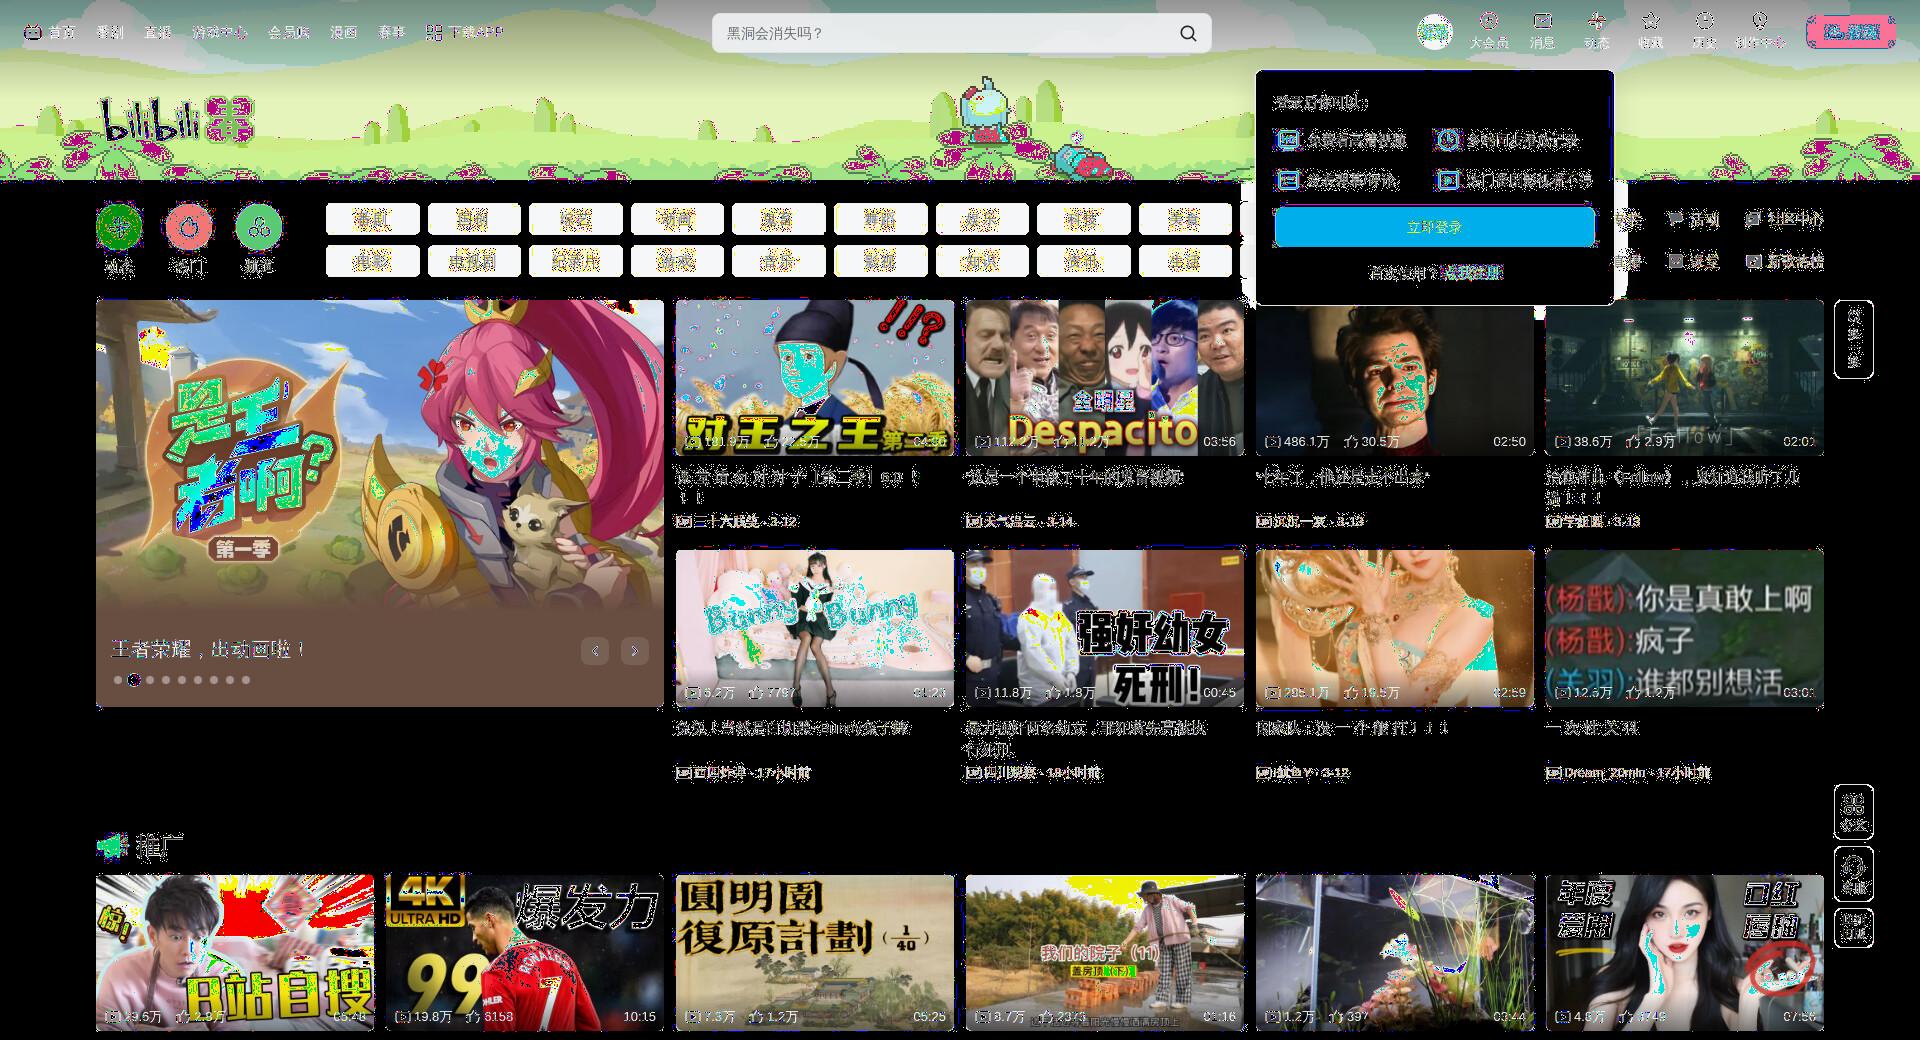Screen dimensions: 1920x1040
Task: Select the 动画 category button
Action: point(676,219)
